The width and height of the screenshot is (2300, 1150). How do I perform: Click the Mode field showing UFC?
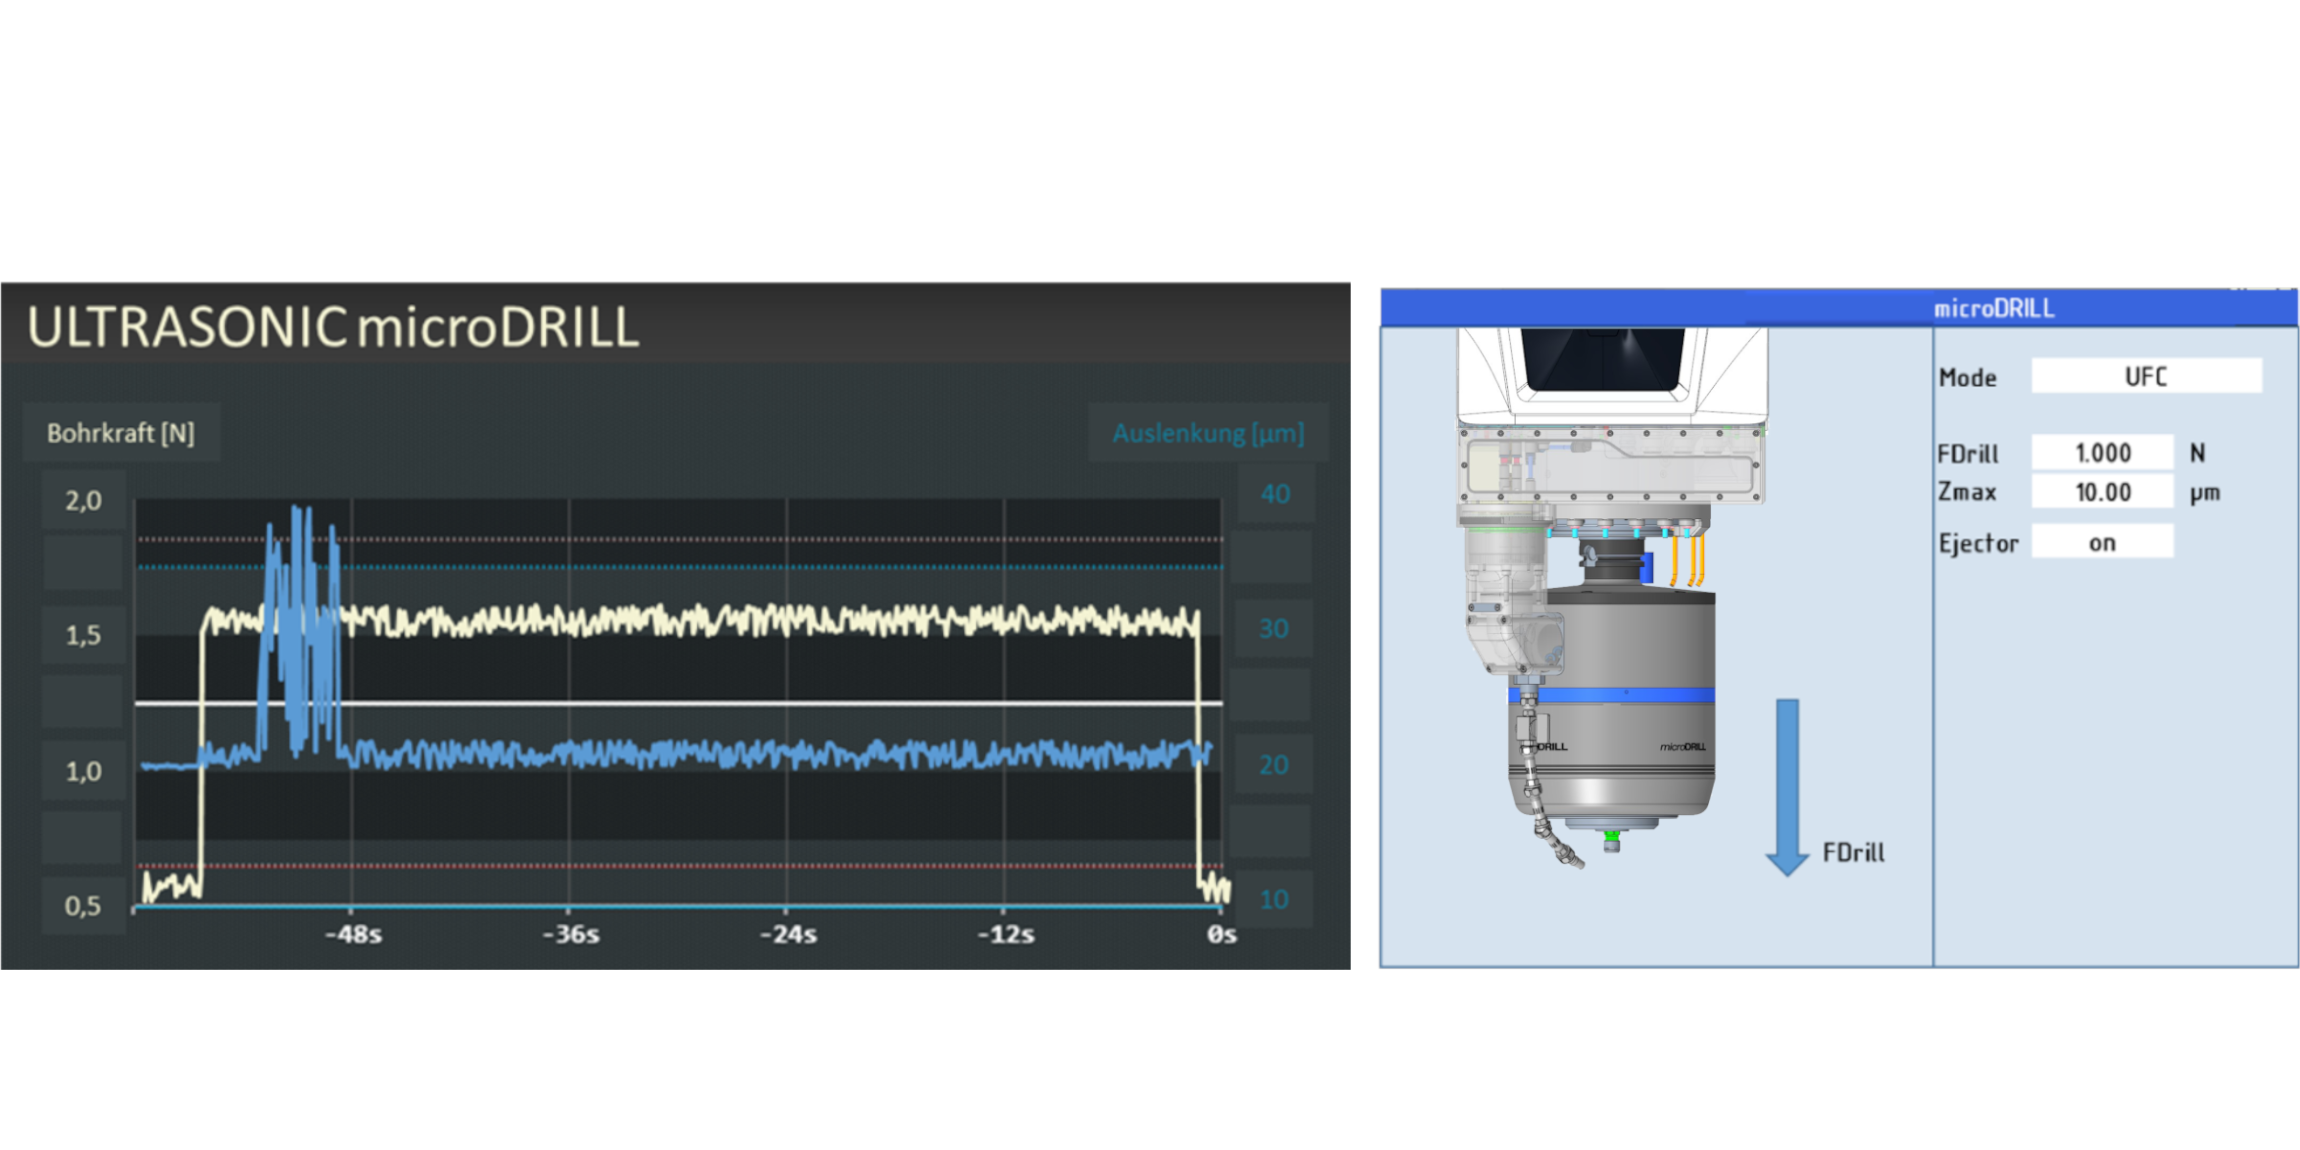click(x=2146, y=376)
